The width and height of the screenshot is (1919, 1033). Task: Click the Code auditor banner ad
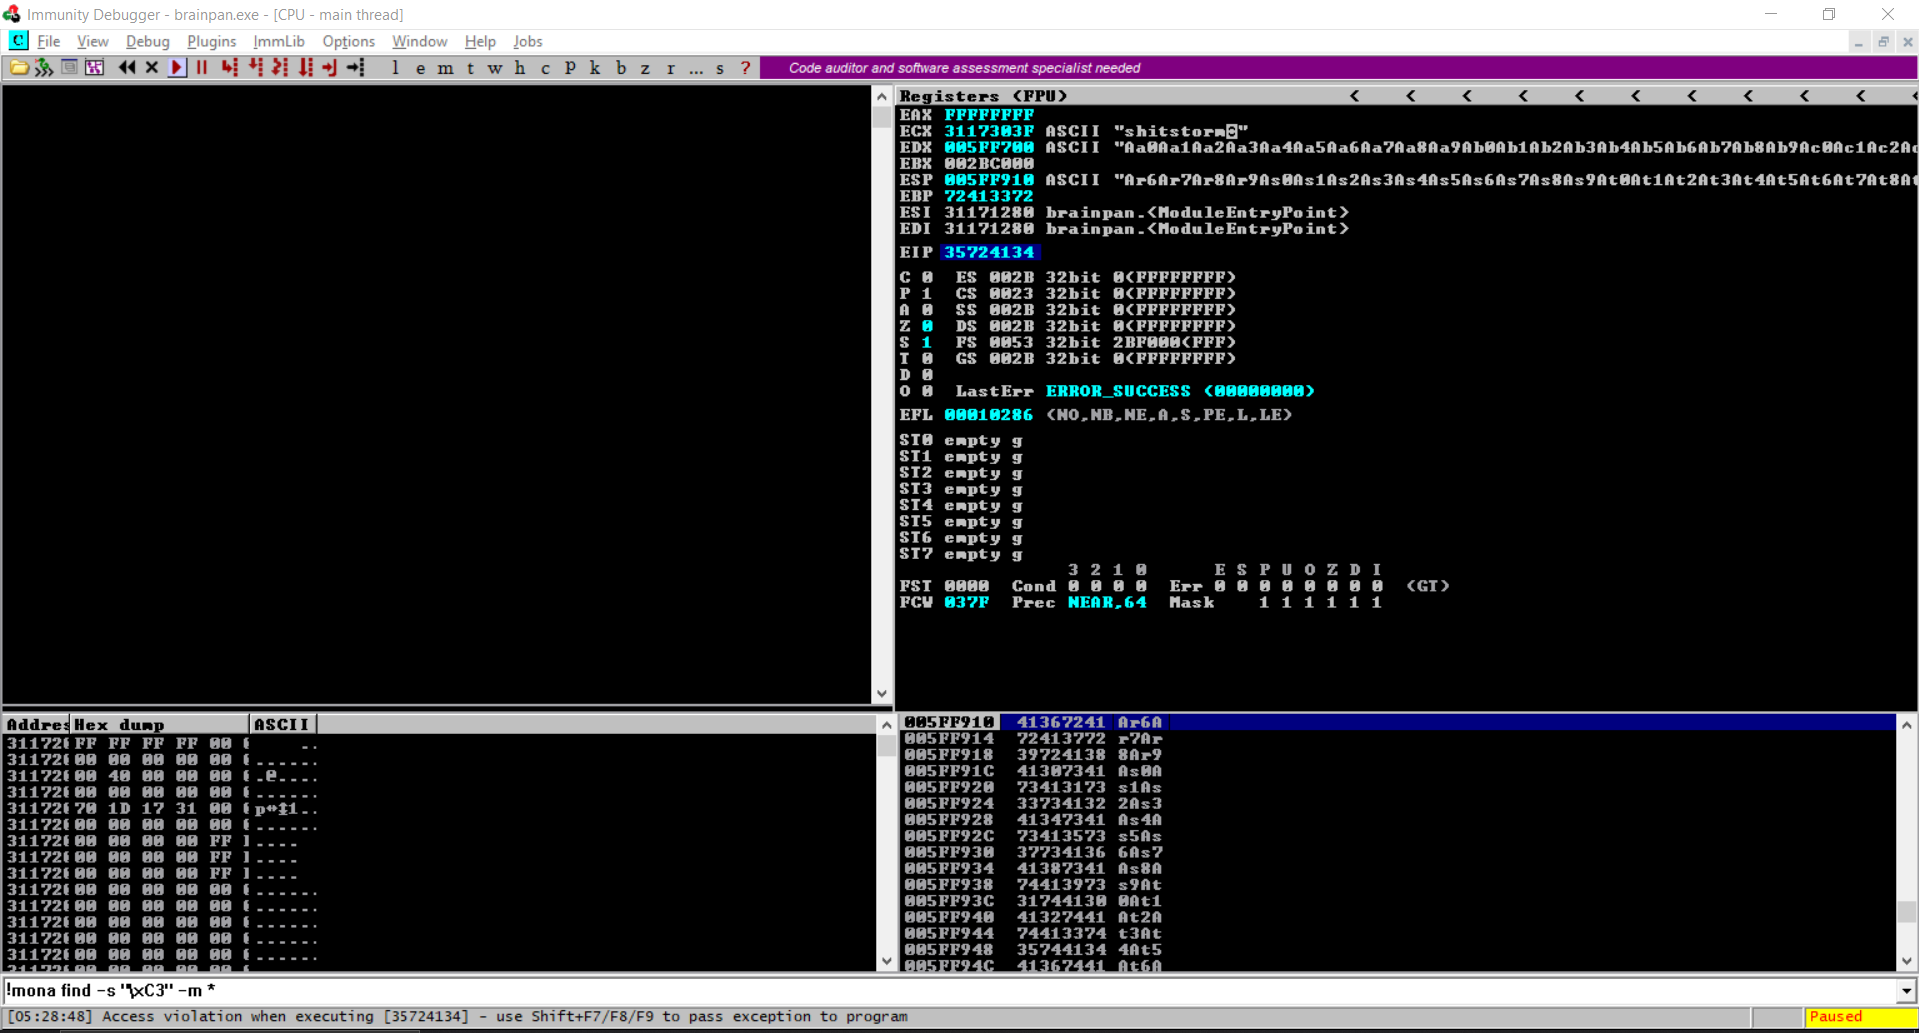(x=964, y=68)
